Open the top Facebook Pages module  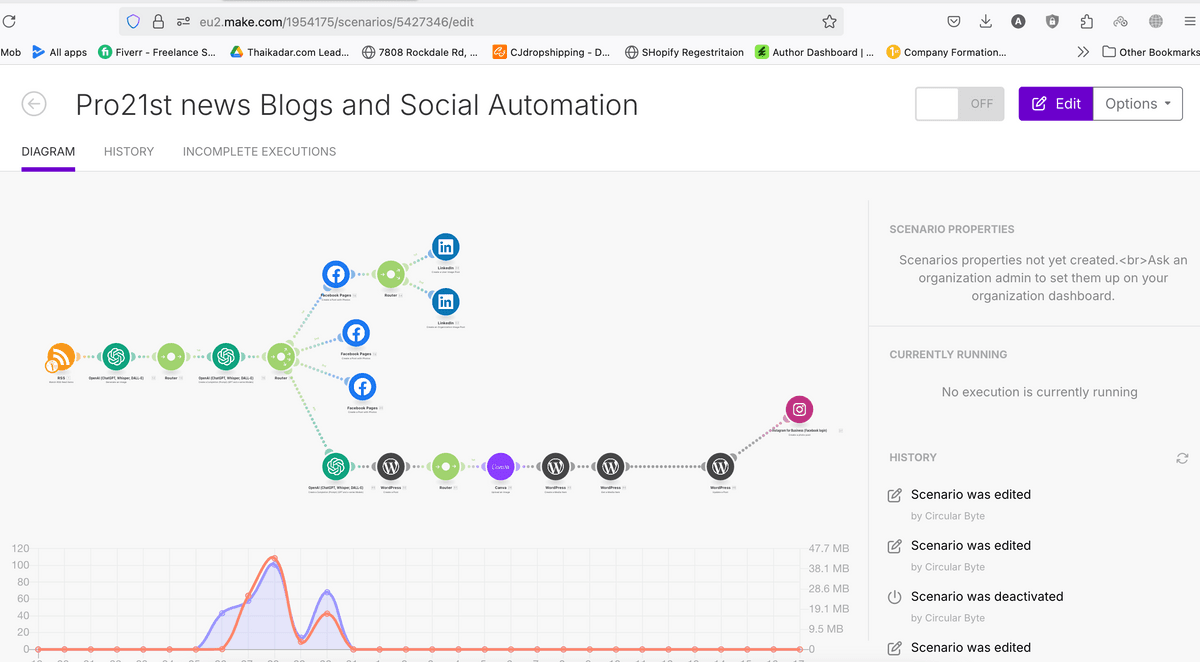click(x=336, y=274)
